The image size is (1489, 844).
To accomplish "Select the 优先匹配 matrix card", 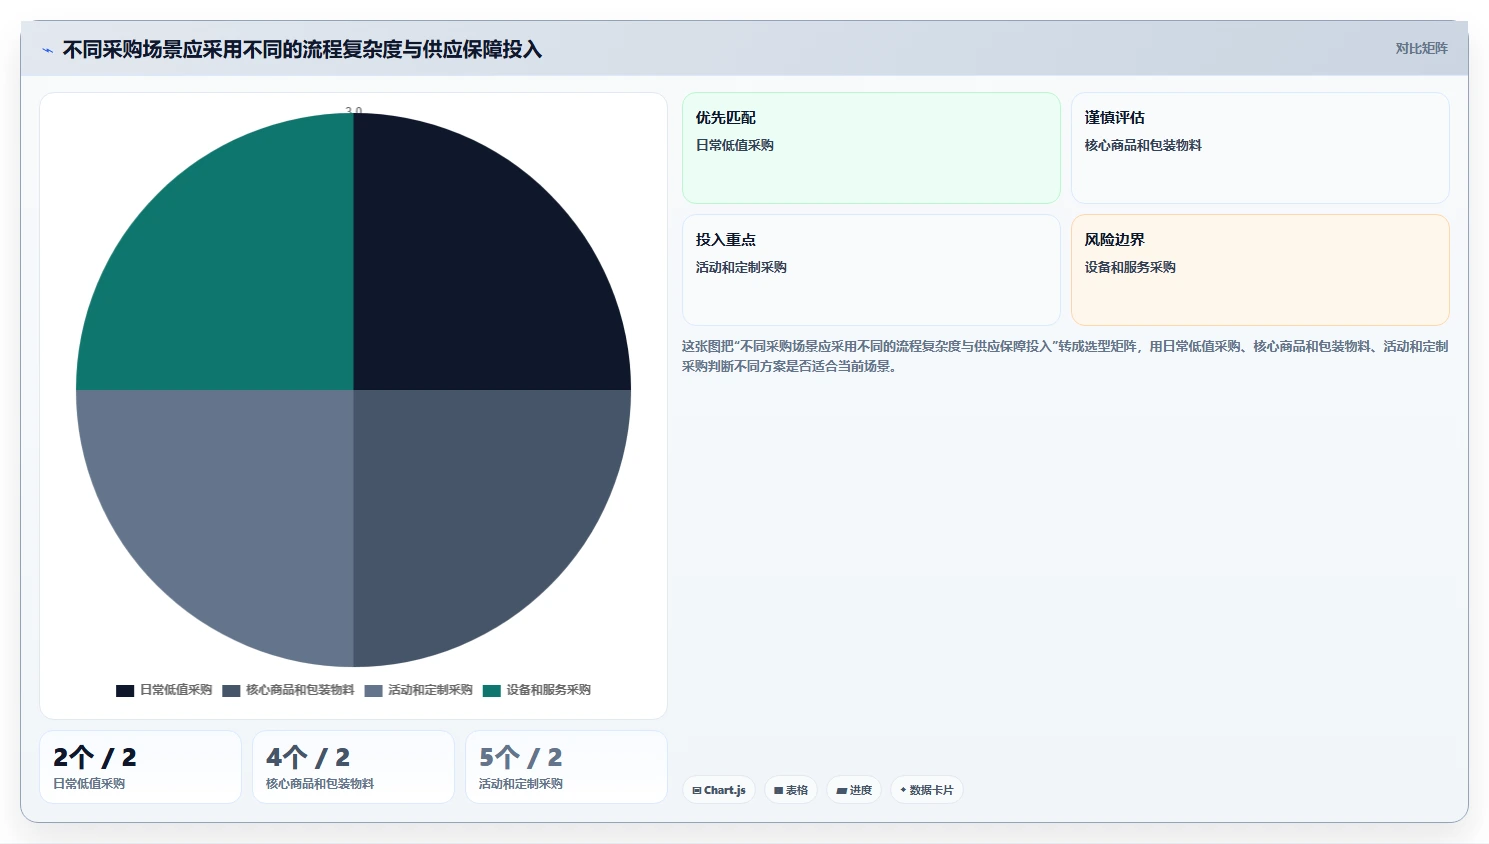I will tap(871, 148).
